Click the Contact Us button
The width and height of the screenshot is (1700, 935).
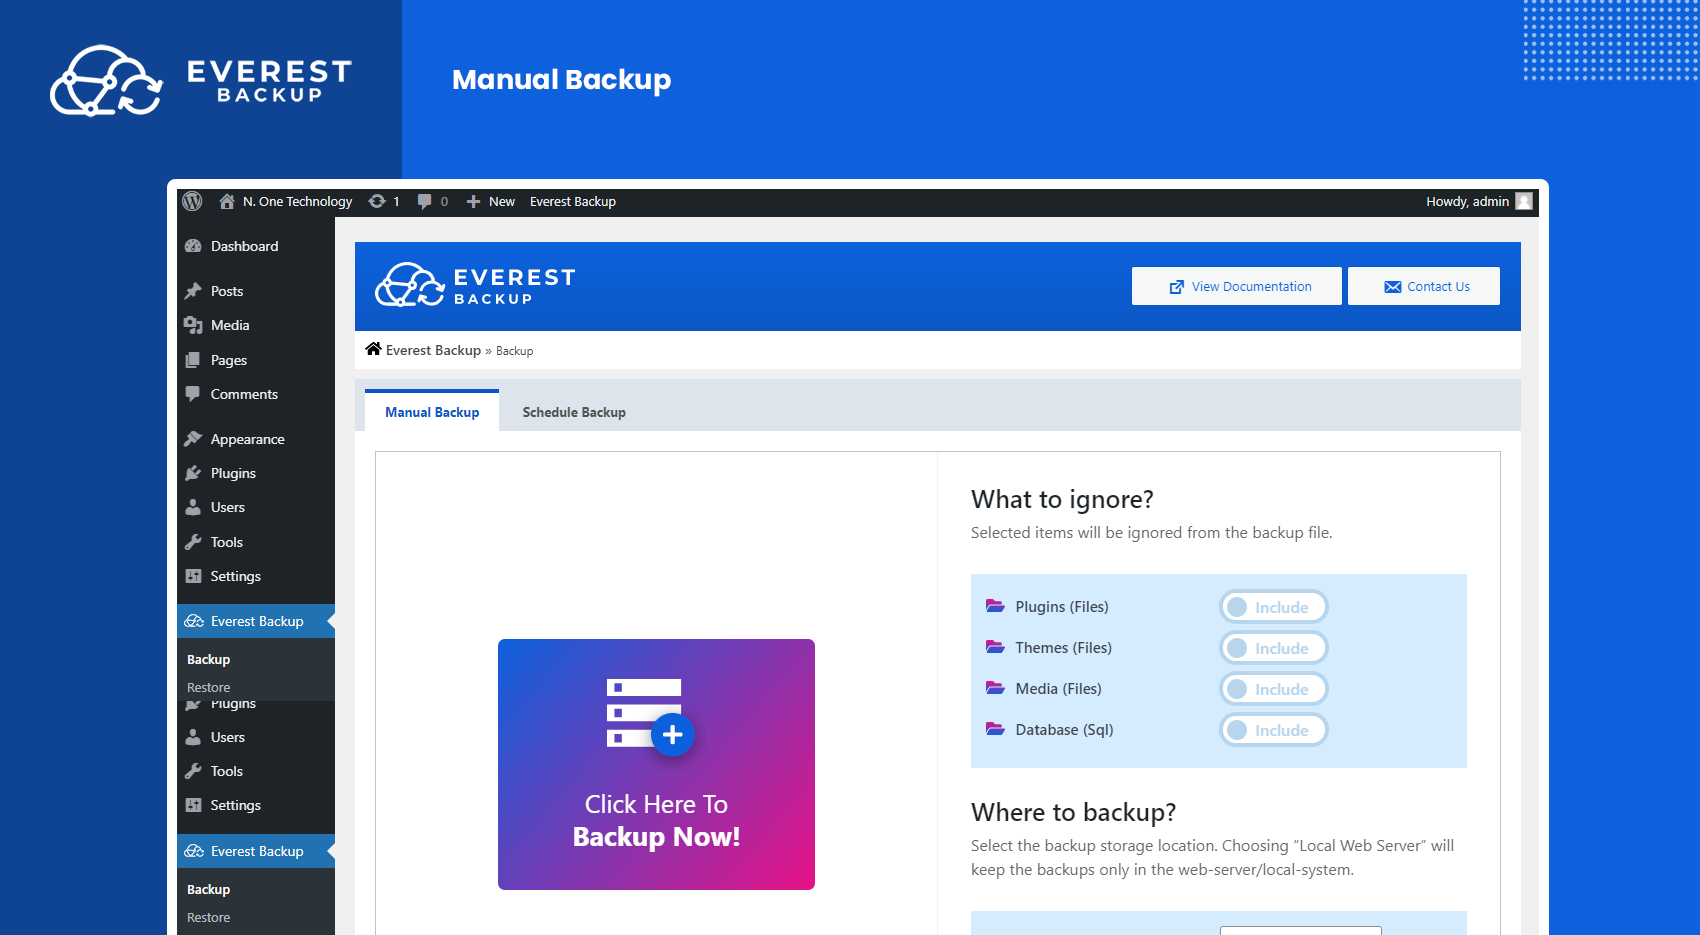pos(1424,286)
